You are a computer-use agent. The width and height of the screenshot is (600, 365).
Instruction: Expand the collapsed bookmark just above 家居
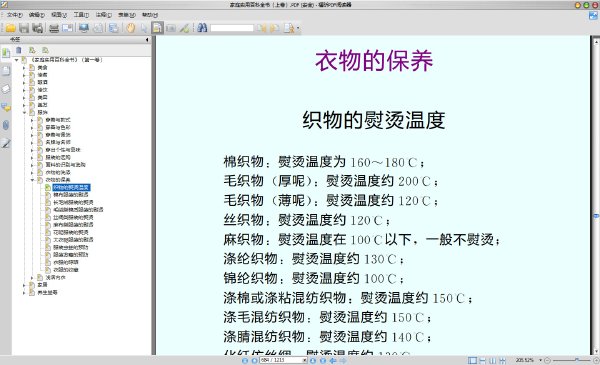[32, 277]
